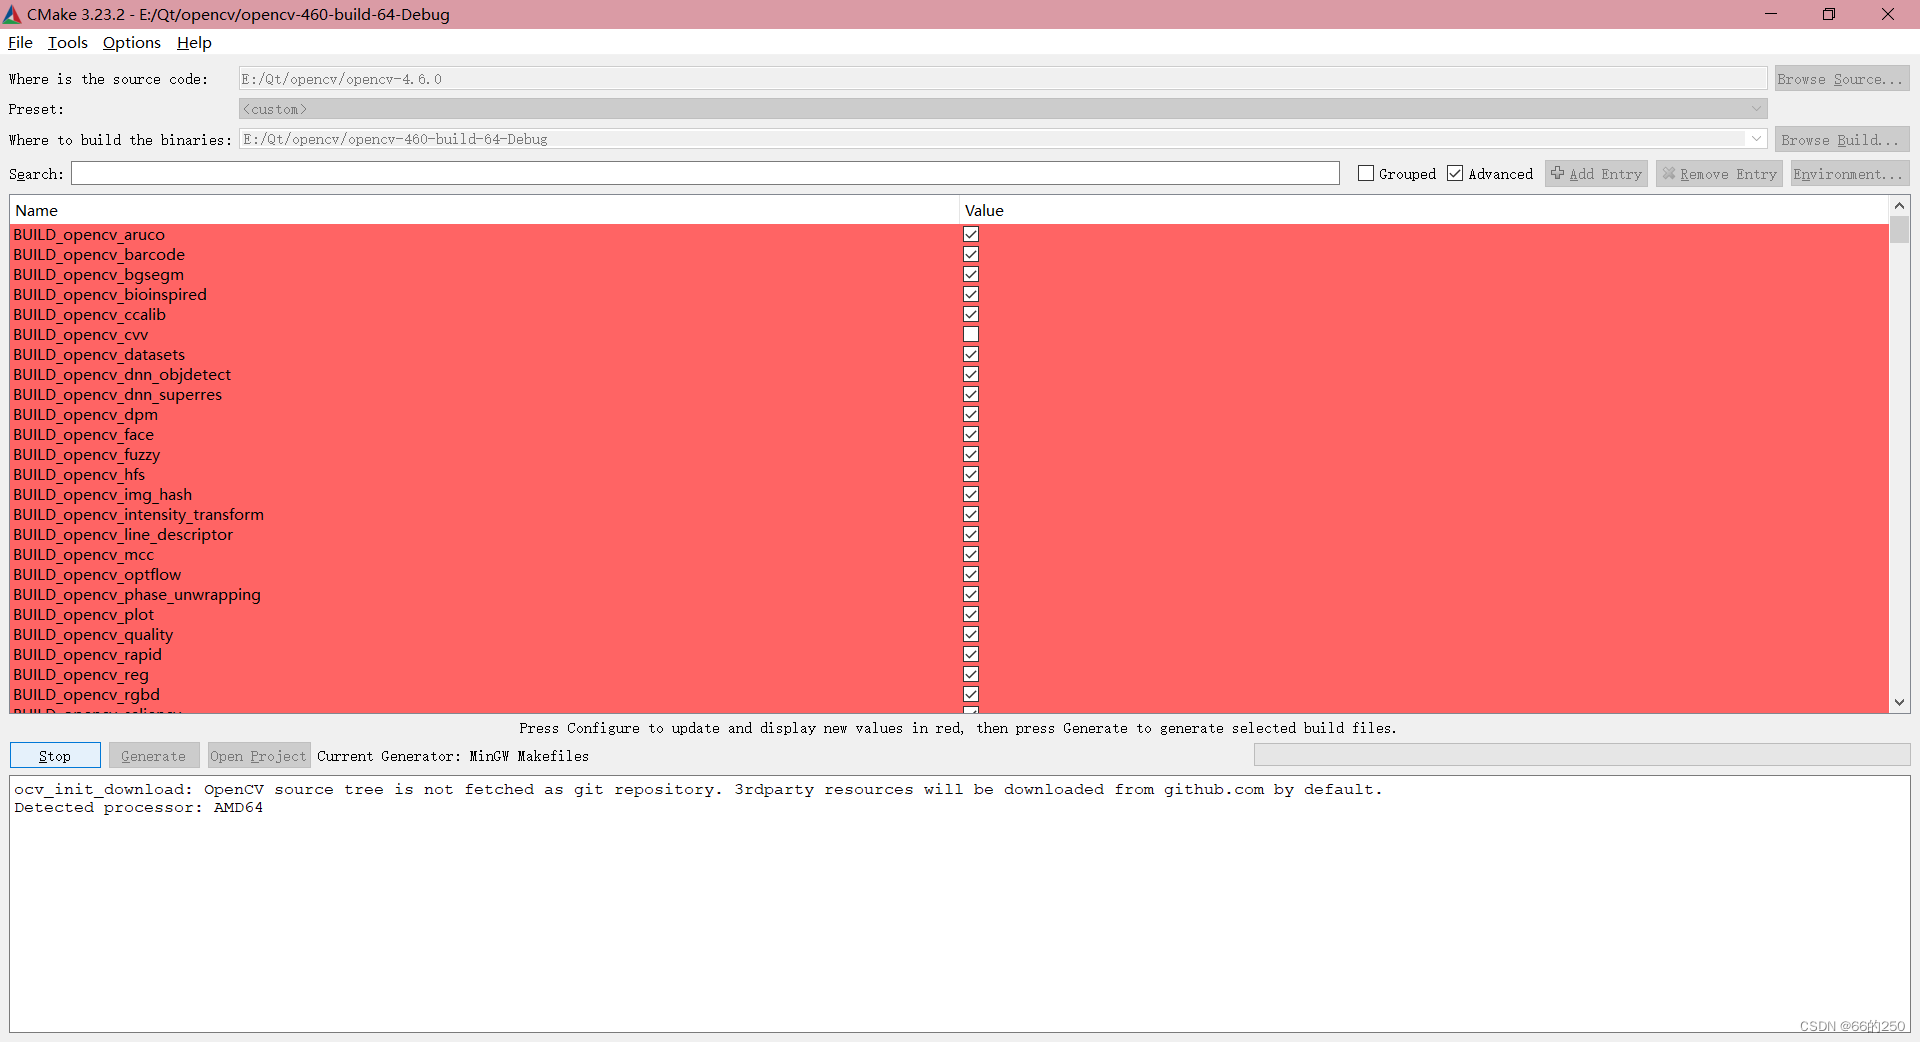Image resolution: width=1920 pixels, height=1042 pixels.
Task: Toggle the Advanced checkbox
Action: [1455, 174]
